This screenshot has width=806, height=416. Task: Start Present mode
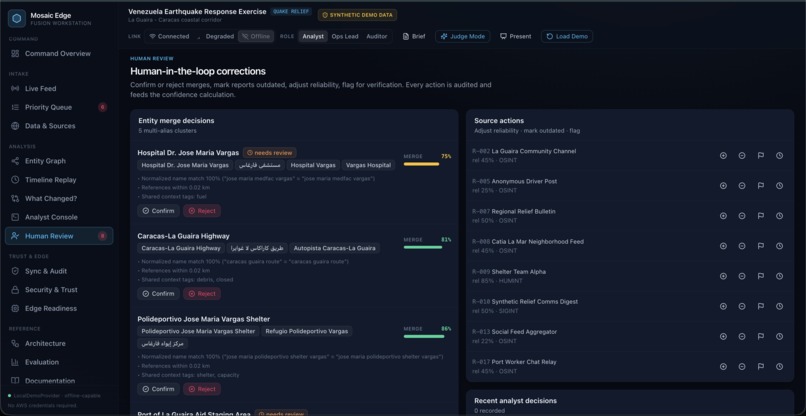point(516,37)
